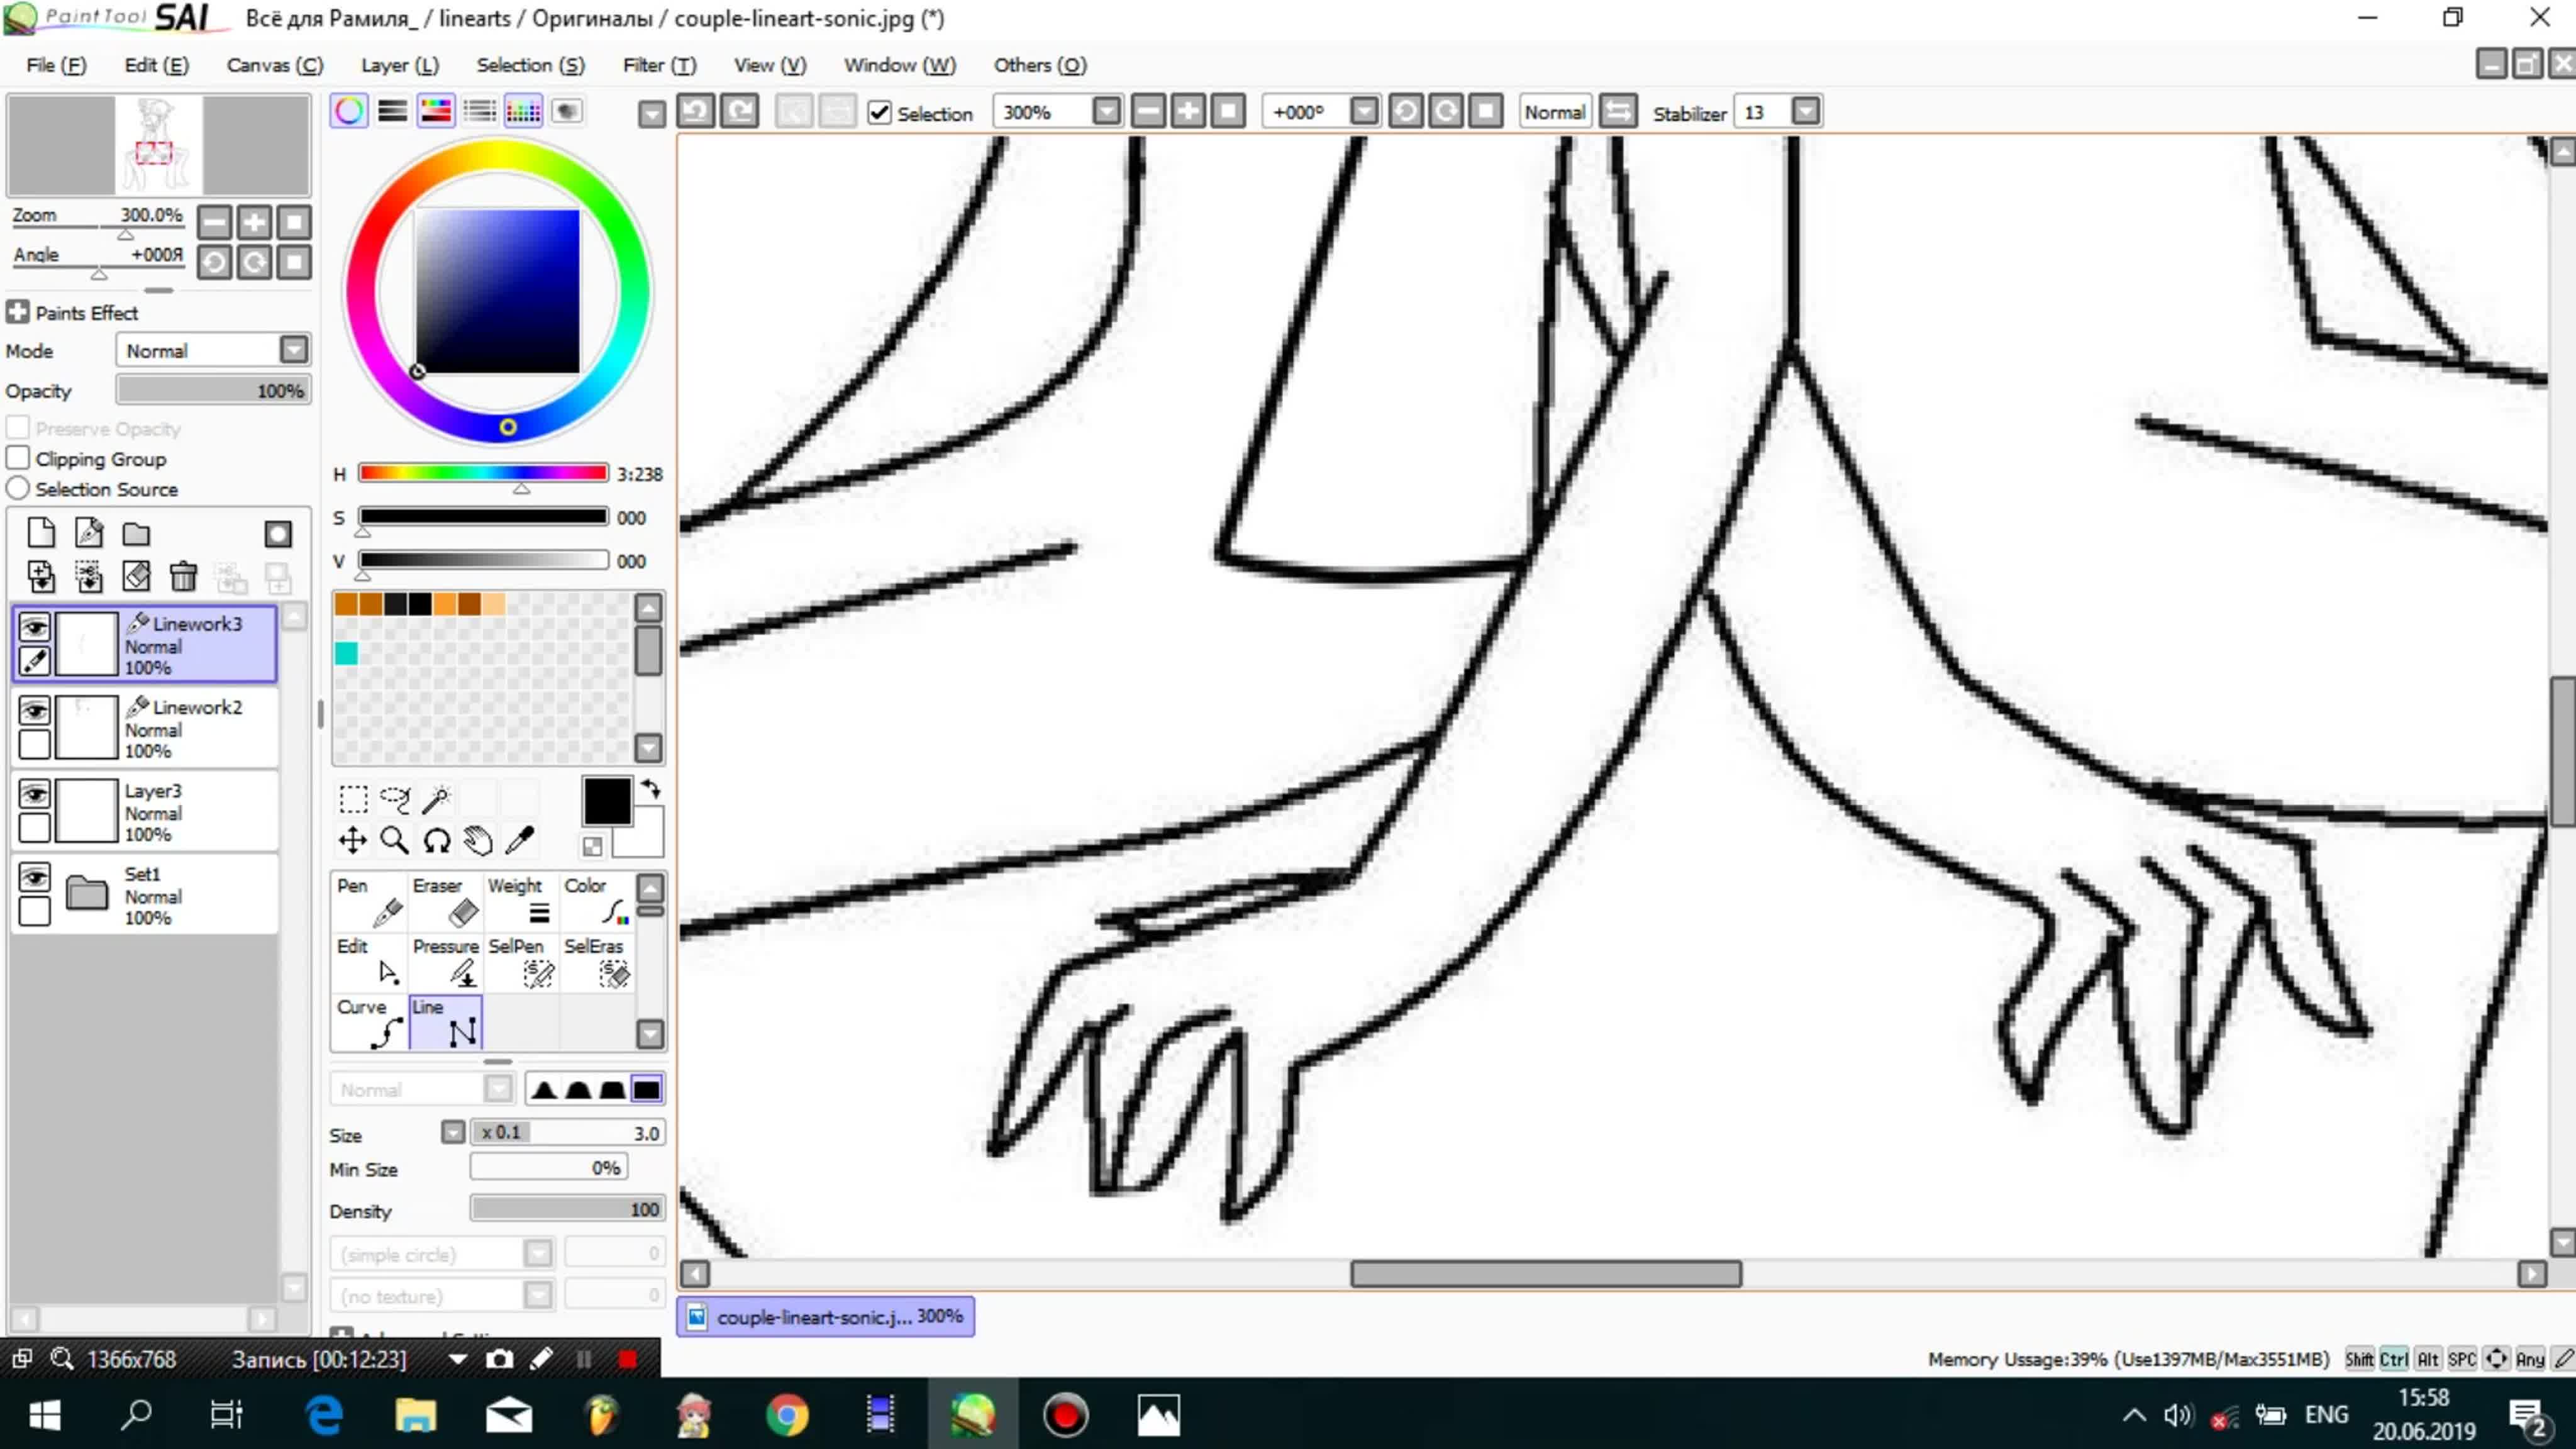Hide the Linework3 layer
This screenshot has width=2576, height=1449.
(35, 627)
